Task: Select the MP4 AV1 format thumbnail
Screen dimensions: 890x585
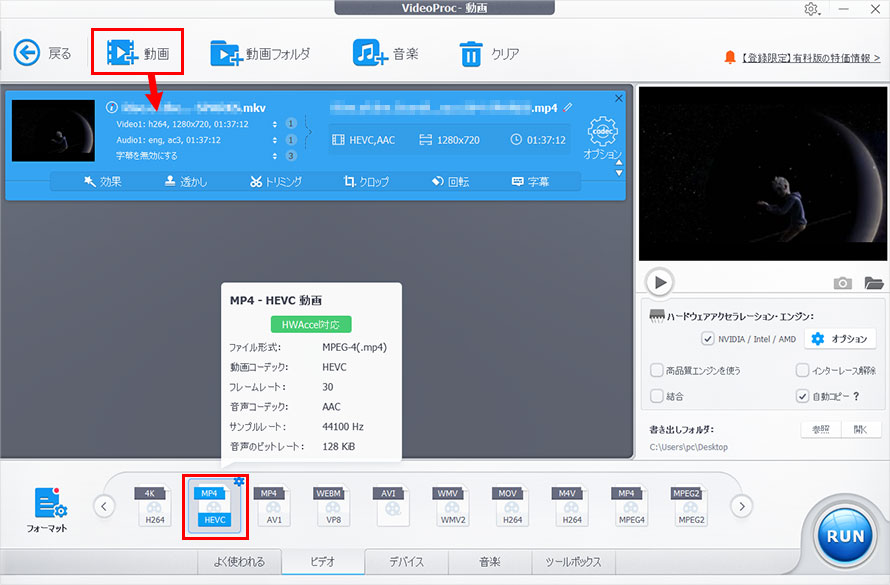Action: (x=272, y=505)
